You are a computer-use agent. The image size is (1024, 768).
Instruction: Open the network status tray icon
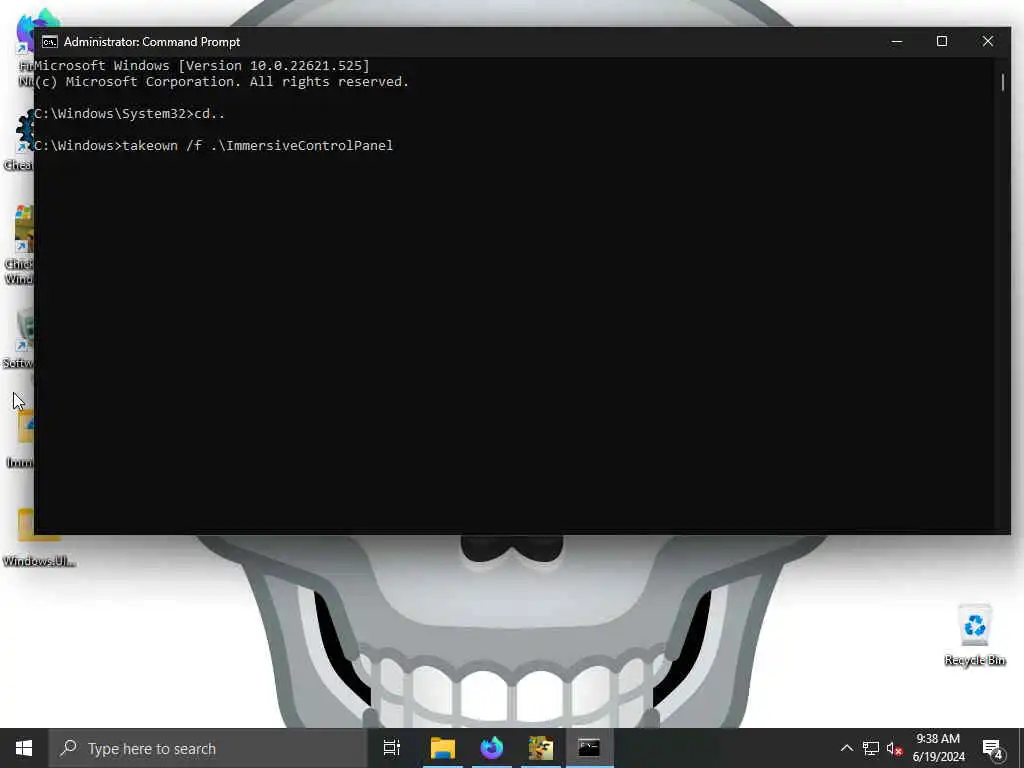[x=871, y=748]
